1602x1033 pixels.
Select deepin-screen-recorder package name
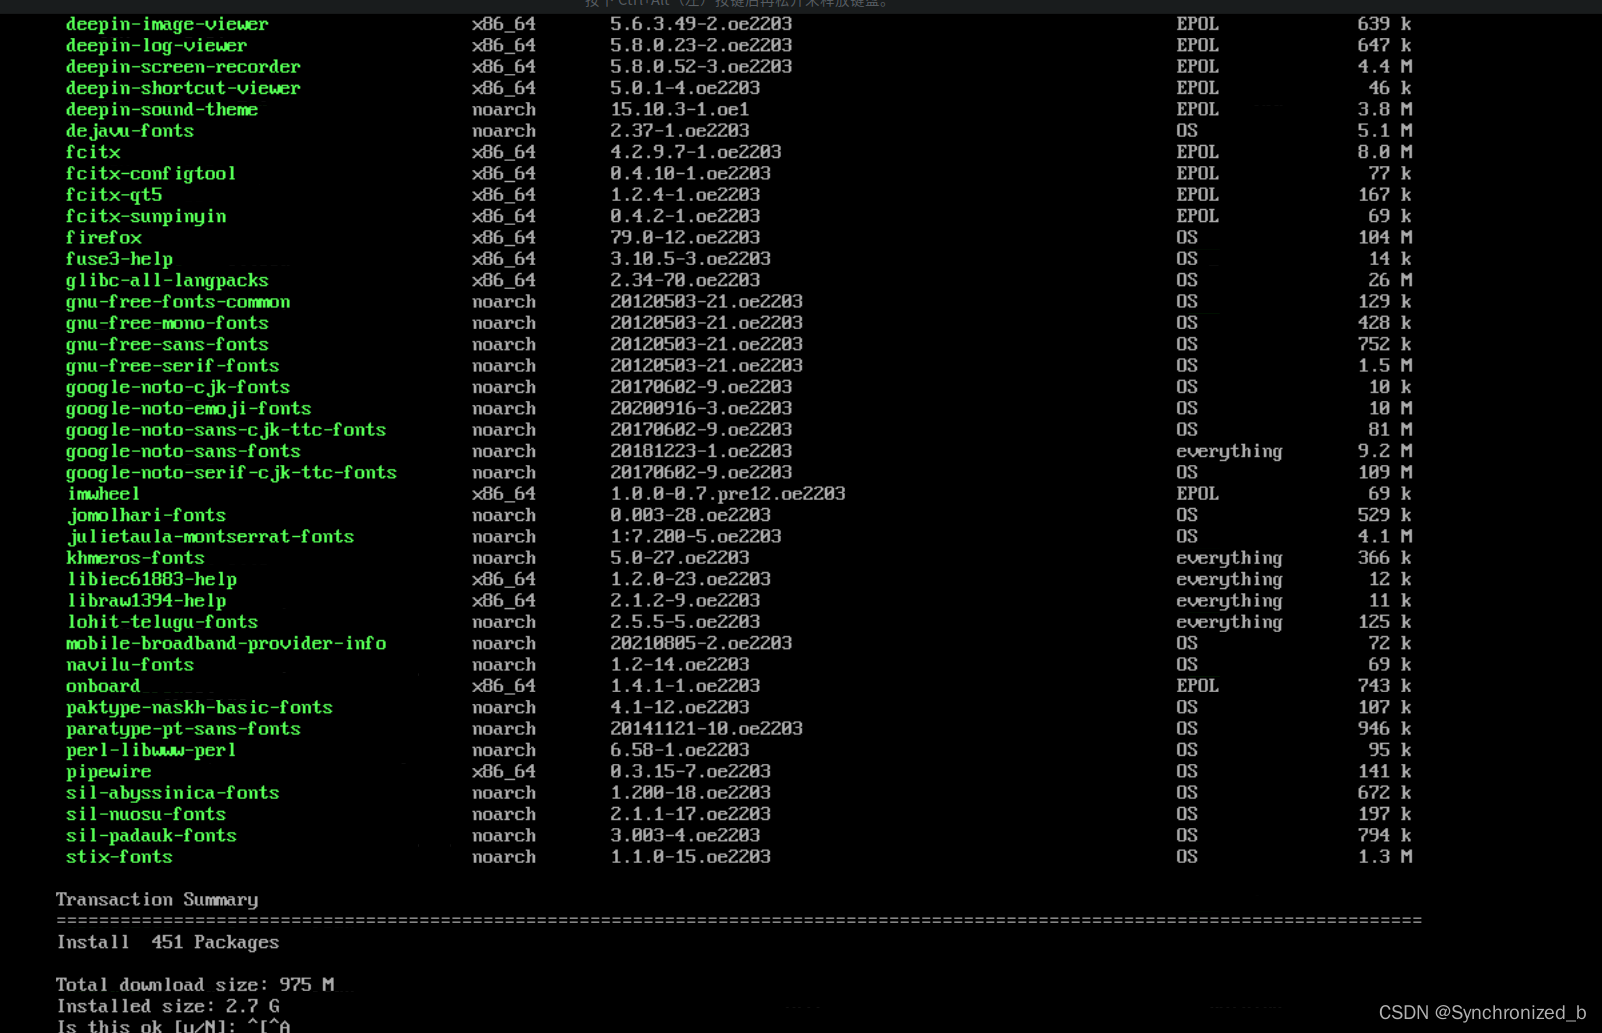[x=183, y=67]
